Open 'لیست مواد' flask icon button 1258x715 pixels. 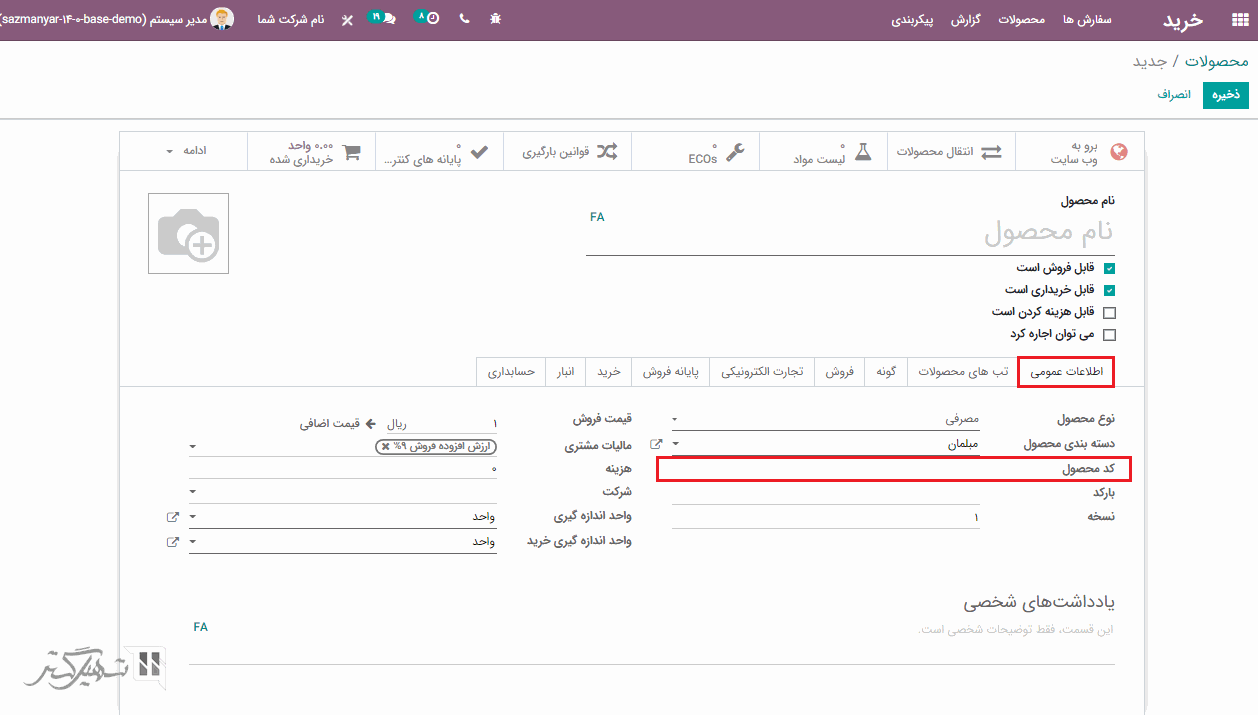click(862, 152)
